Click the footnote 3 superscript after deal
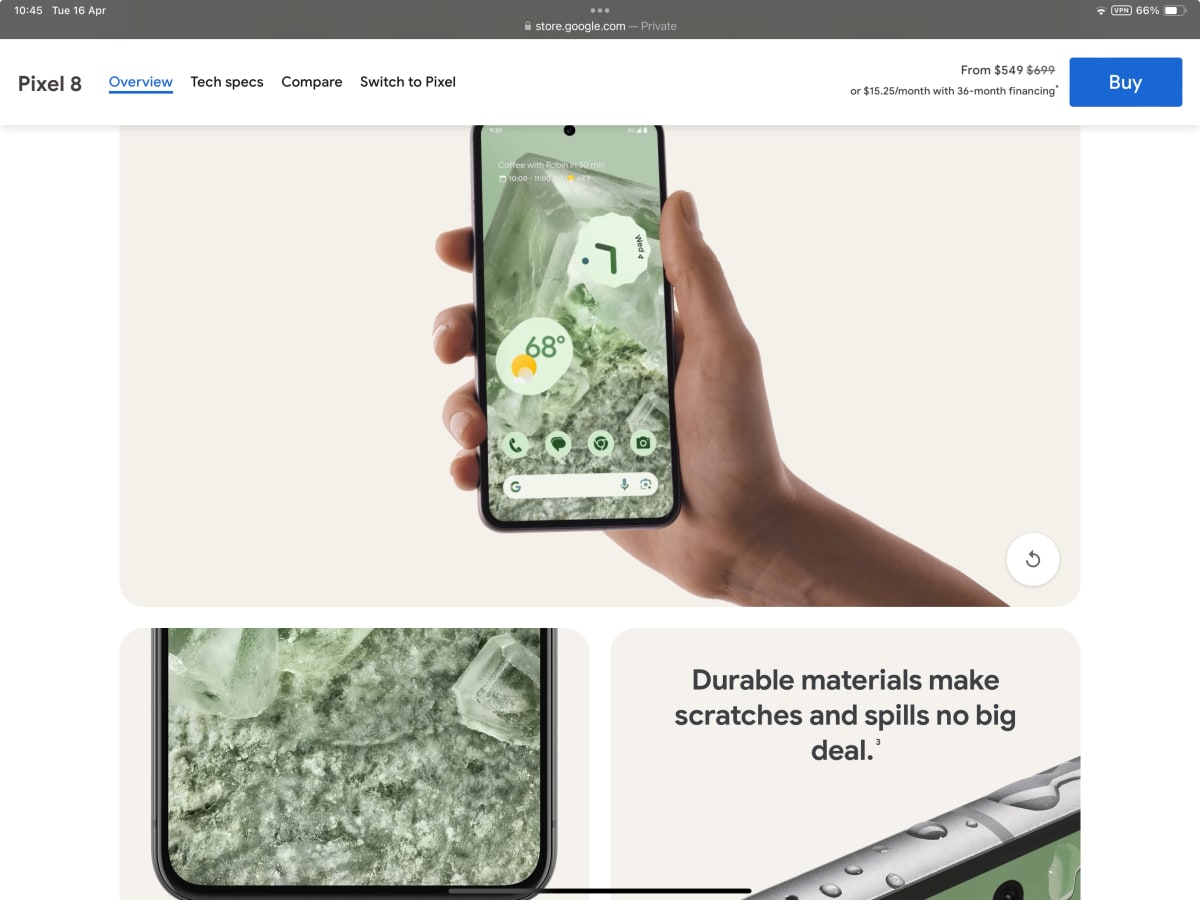The image size is (1200, 900). pos(878,742)
